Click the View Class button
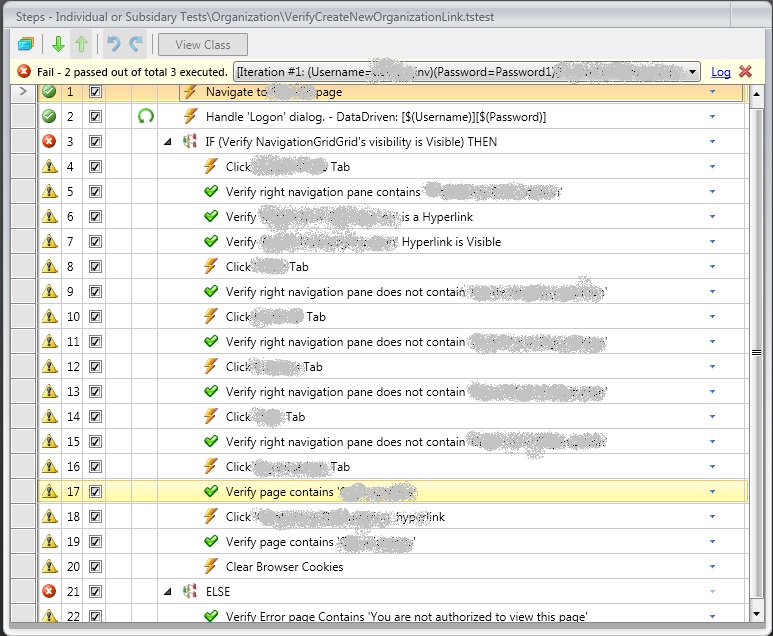This screenshot has height=636, width=773. 203,45
